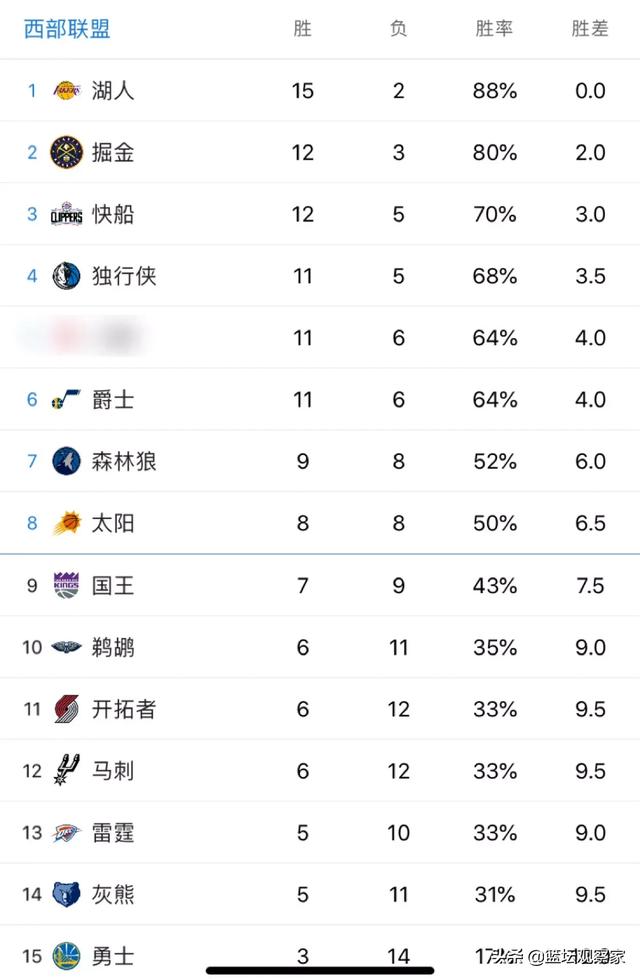Click the Trail Blazers team logo
The width and height of the screenshot is (640, 979).
pyautogui.click(x=66, y=709)
